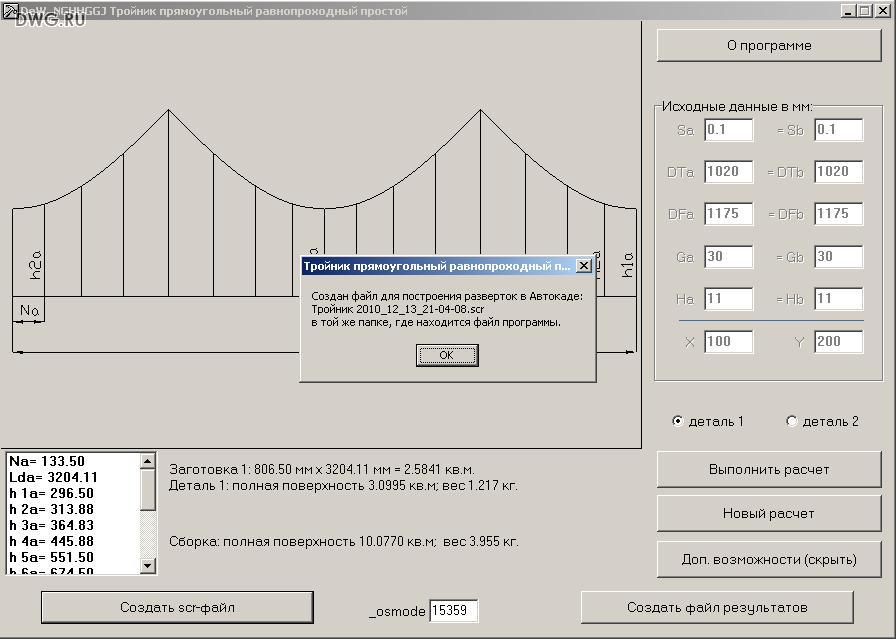Image resolution: width=896 pixels, height=639 pixels.
Task: Maximize the main program window
Action: tap(865, 11)
